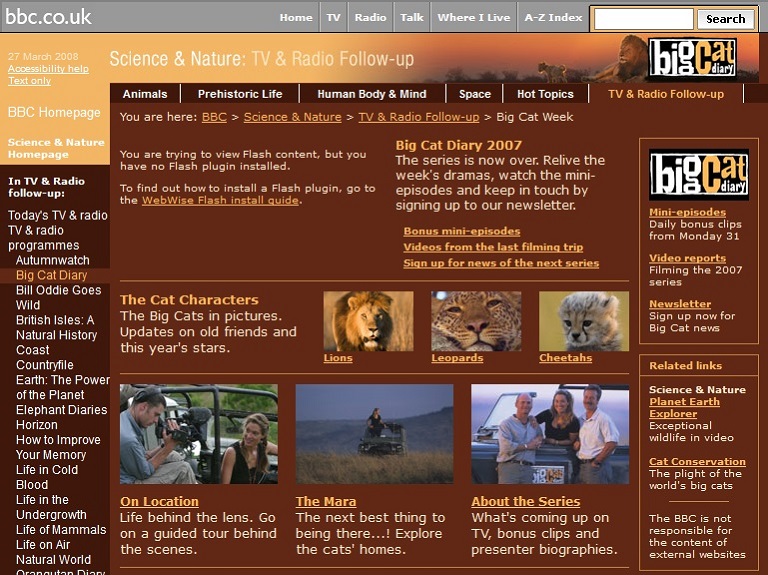This screenshot has width=768, height=575.
Task: Click the Search button
Action: click(x=725, y=19)
